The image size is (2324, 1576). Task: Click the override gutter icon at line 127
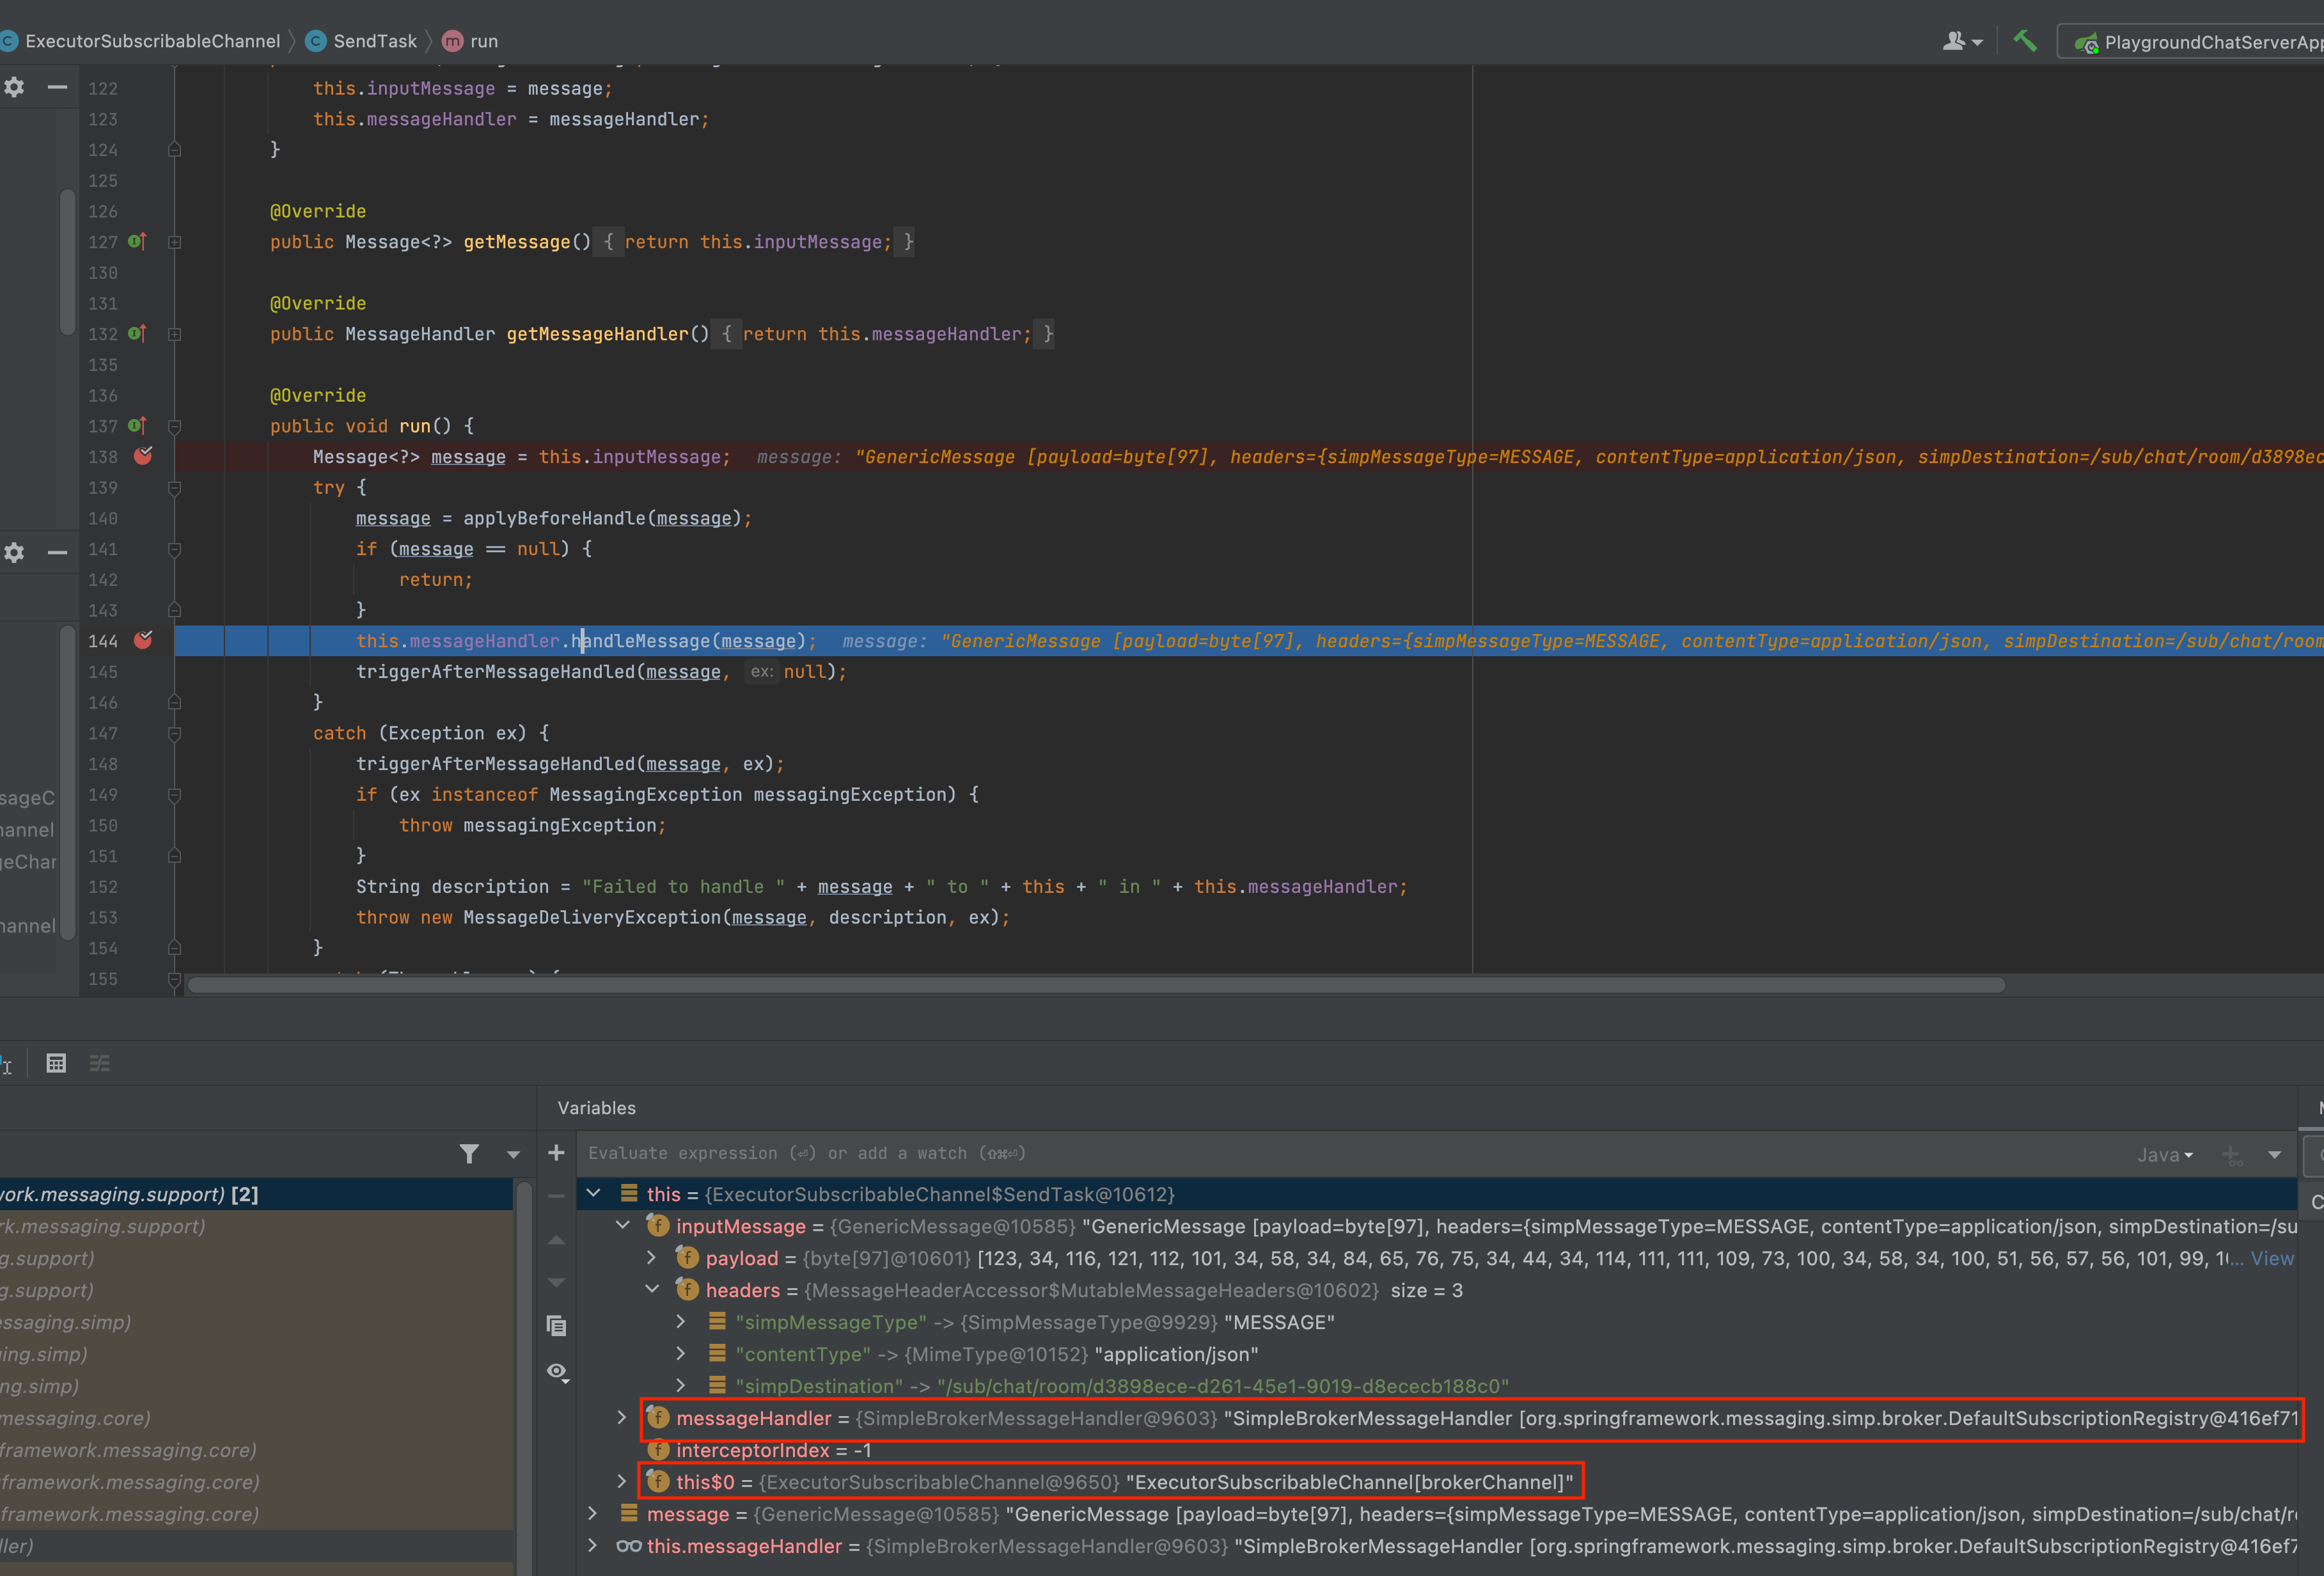[x=137, y=242]
